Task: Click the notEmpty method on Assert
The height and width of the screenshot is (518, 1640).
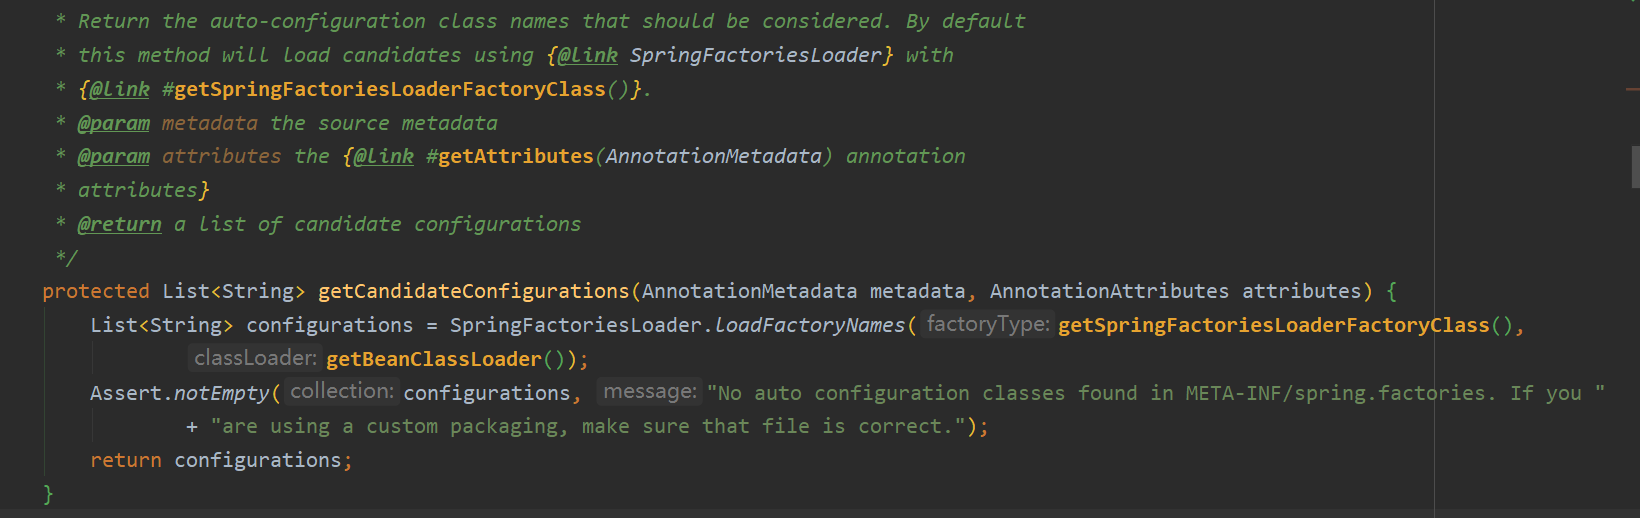Action: click(222, 393)
